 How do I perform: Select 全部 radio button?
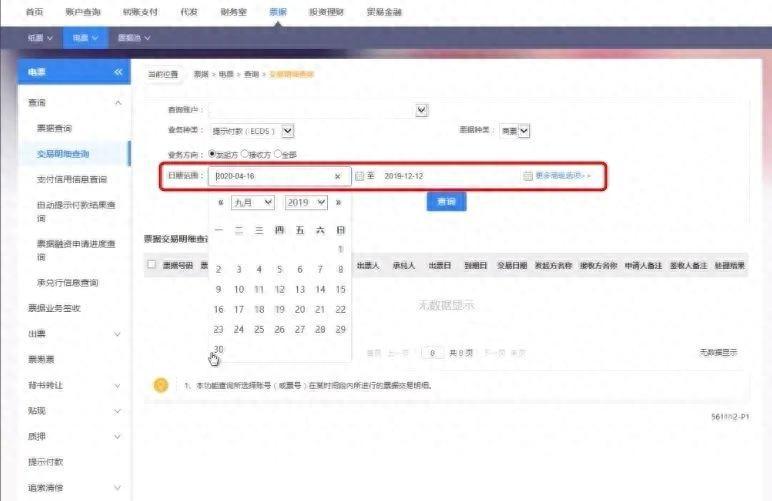(x=278, y=154)
